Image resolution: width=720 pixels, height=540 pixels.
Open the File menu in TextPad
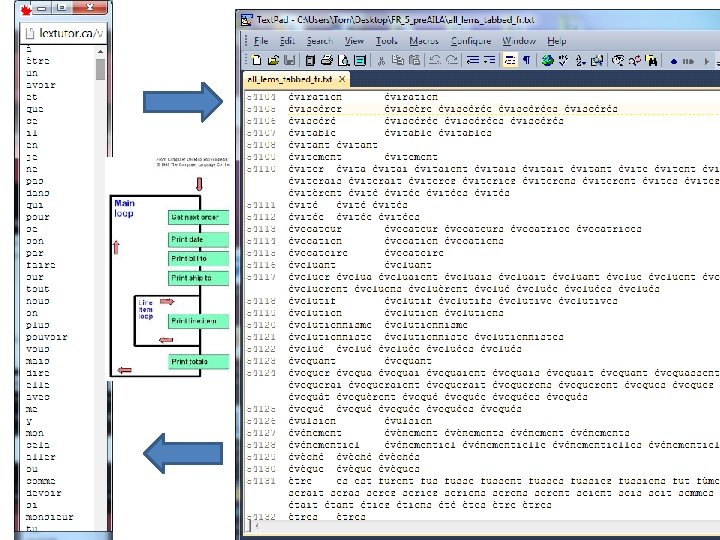pyautogui.click(x=261, y=41)
